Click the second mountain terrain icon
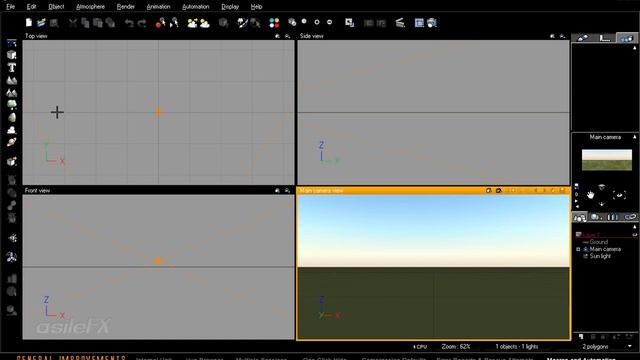 pos(12,93)
